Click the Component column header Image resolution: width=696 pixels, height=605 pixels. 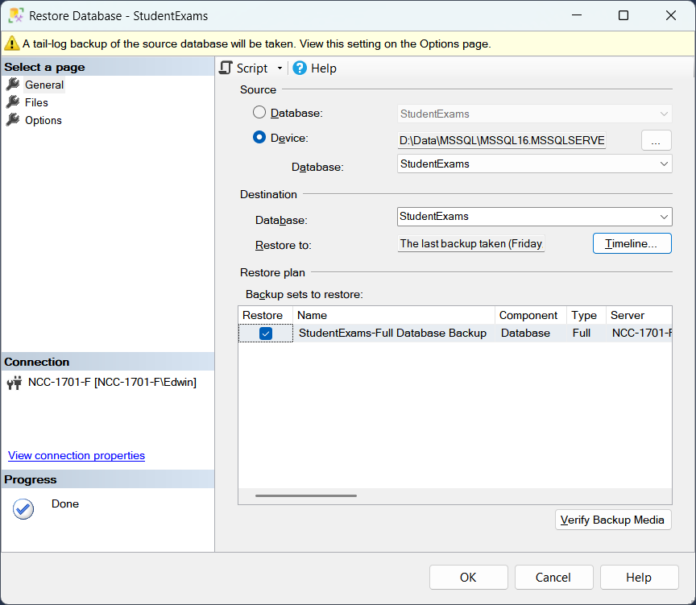(x=530, y=315)
